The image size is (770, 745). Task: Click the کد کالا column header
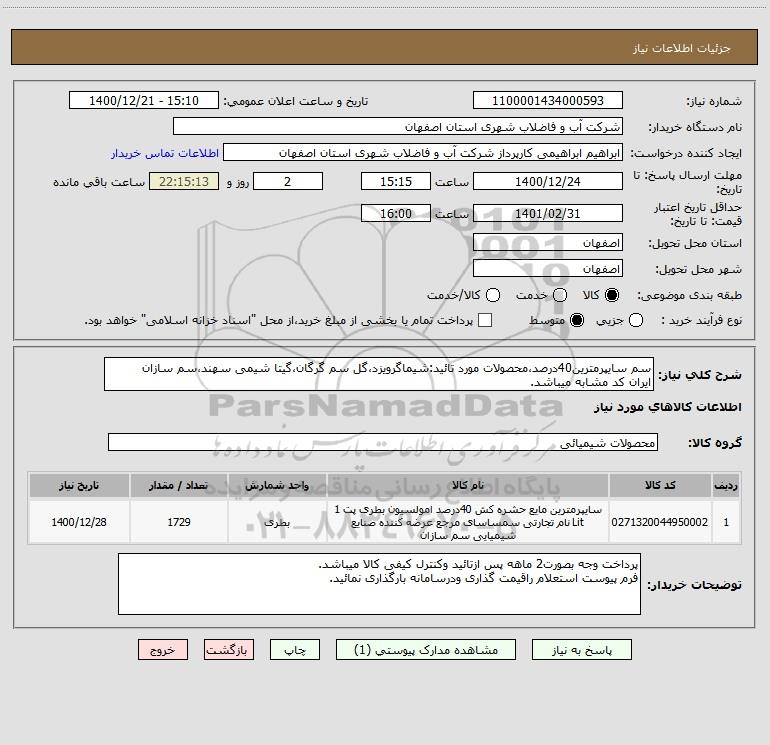click(660, 485)
